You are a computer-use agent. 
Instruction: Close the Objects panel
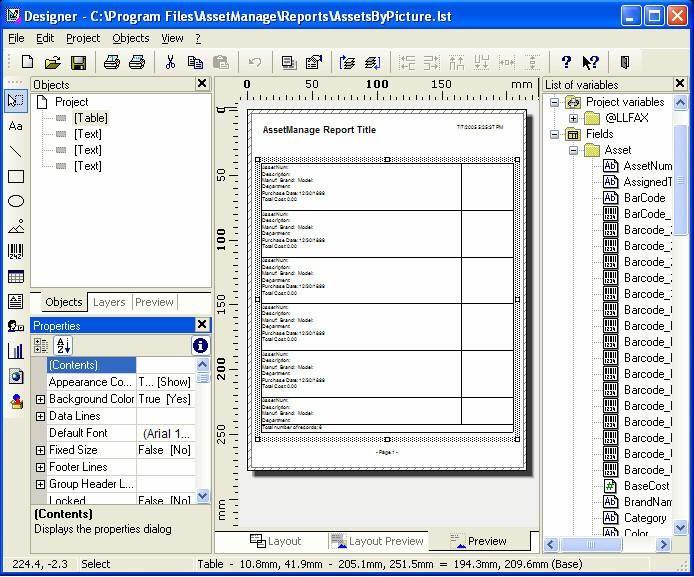[x=202, y=83]
